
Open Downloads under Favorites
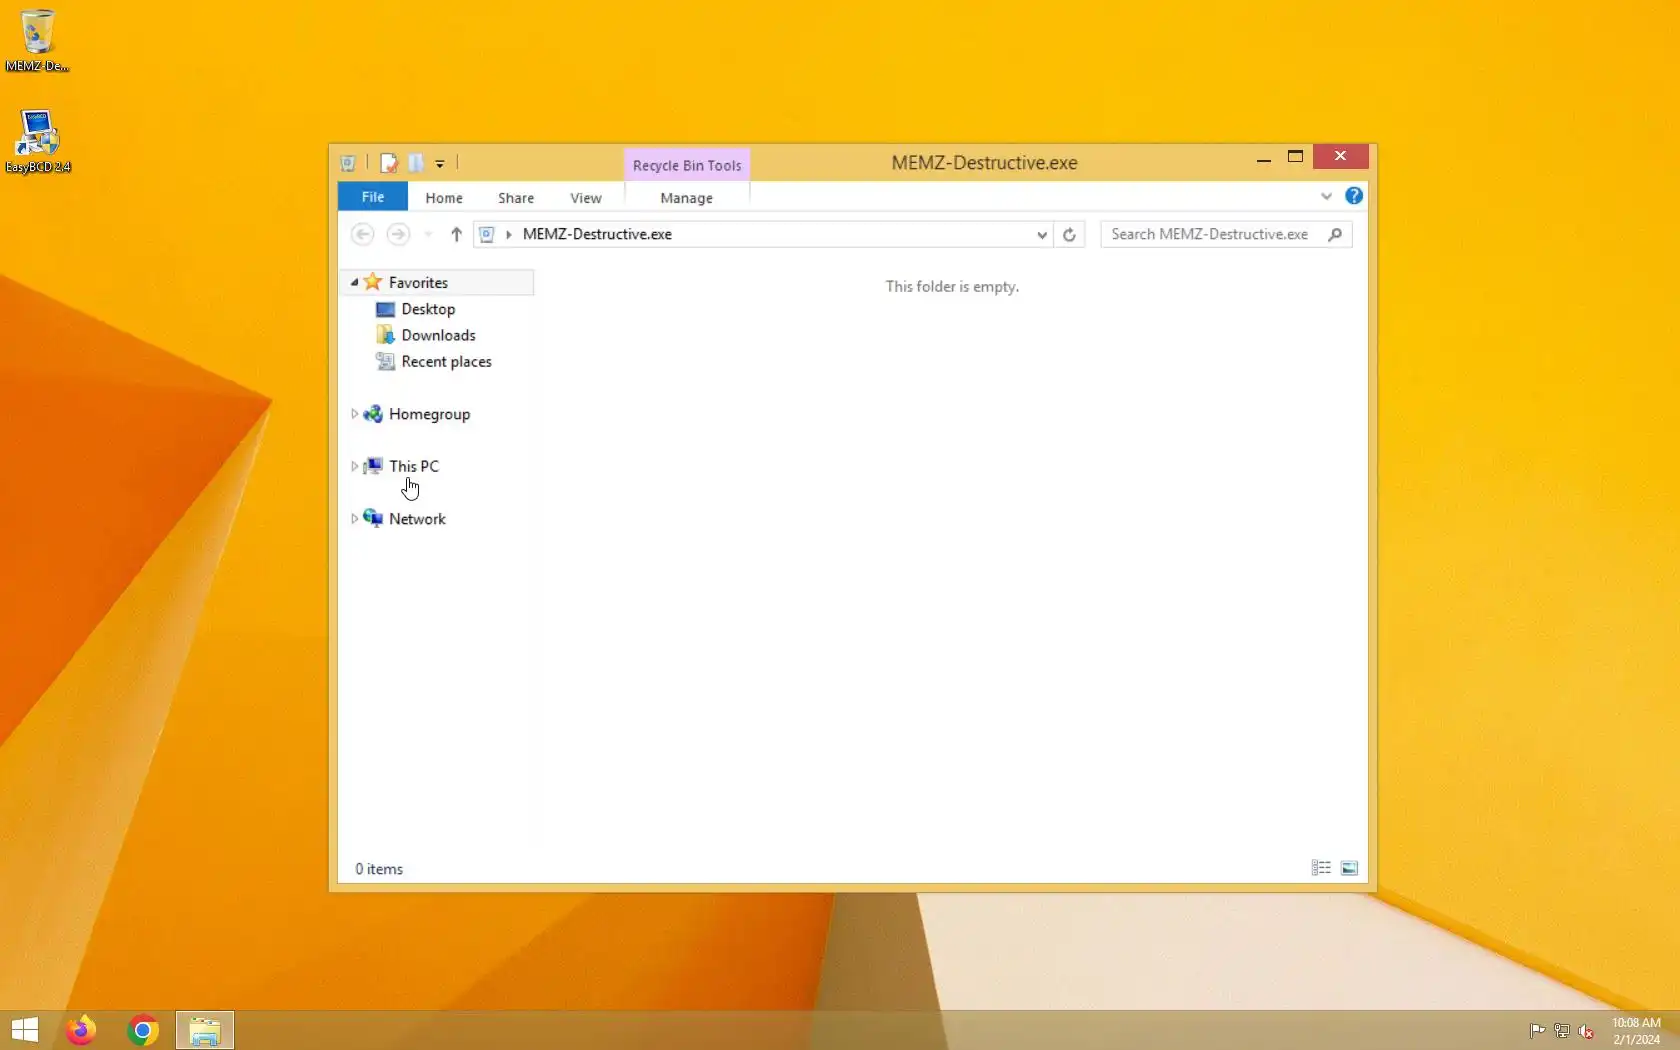[x=438, y=335]
